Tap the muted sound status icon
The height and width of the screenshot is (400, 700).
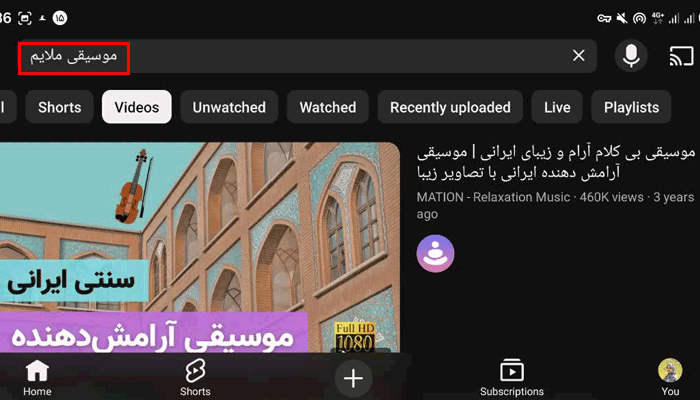621,18
